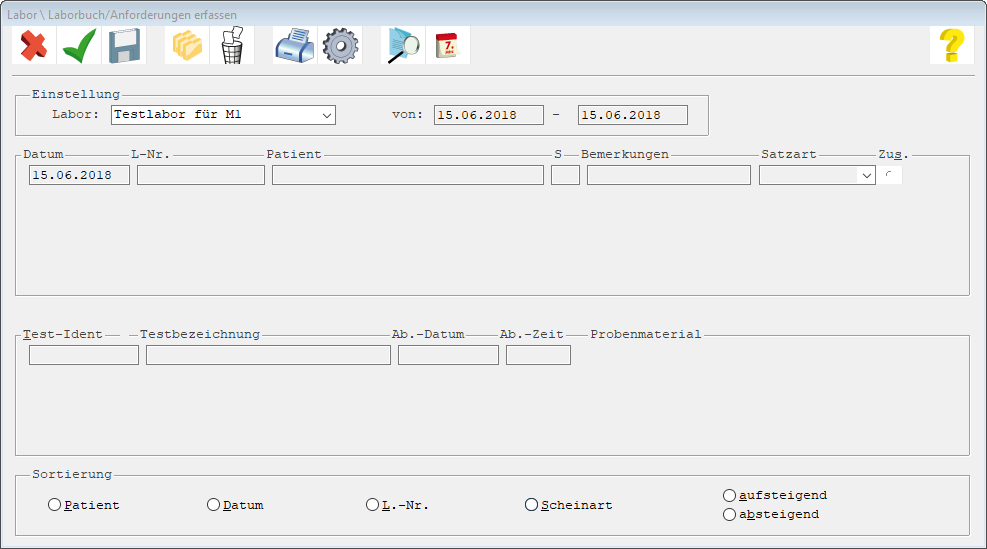Click the trash bin delete icon
This screenshot has width=987, height=549.
point(232,45)
